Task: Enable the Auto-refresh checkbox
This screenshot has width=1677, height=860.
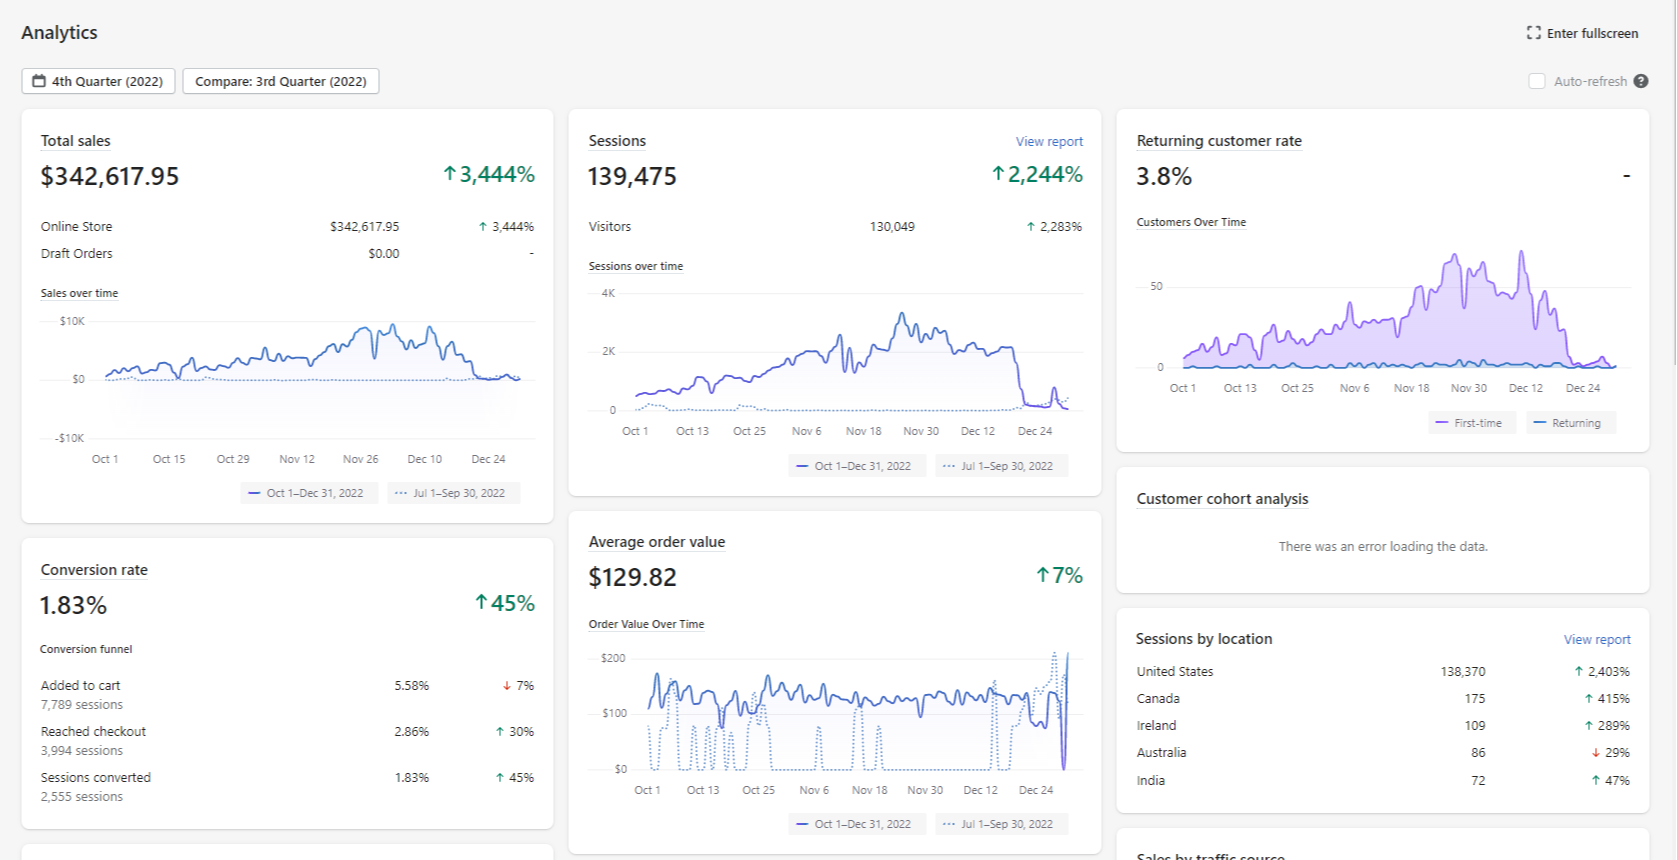Action: (1537, 81)
